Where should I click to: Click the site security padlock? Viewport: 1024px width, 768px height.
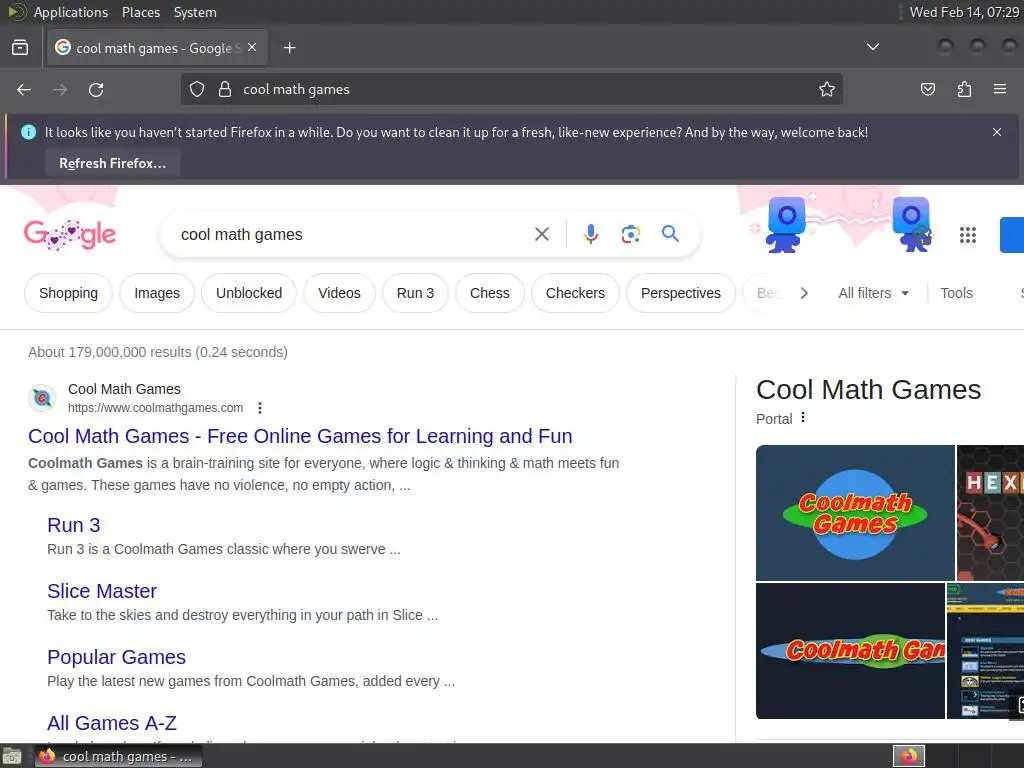[225, 89]
